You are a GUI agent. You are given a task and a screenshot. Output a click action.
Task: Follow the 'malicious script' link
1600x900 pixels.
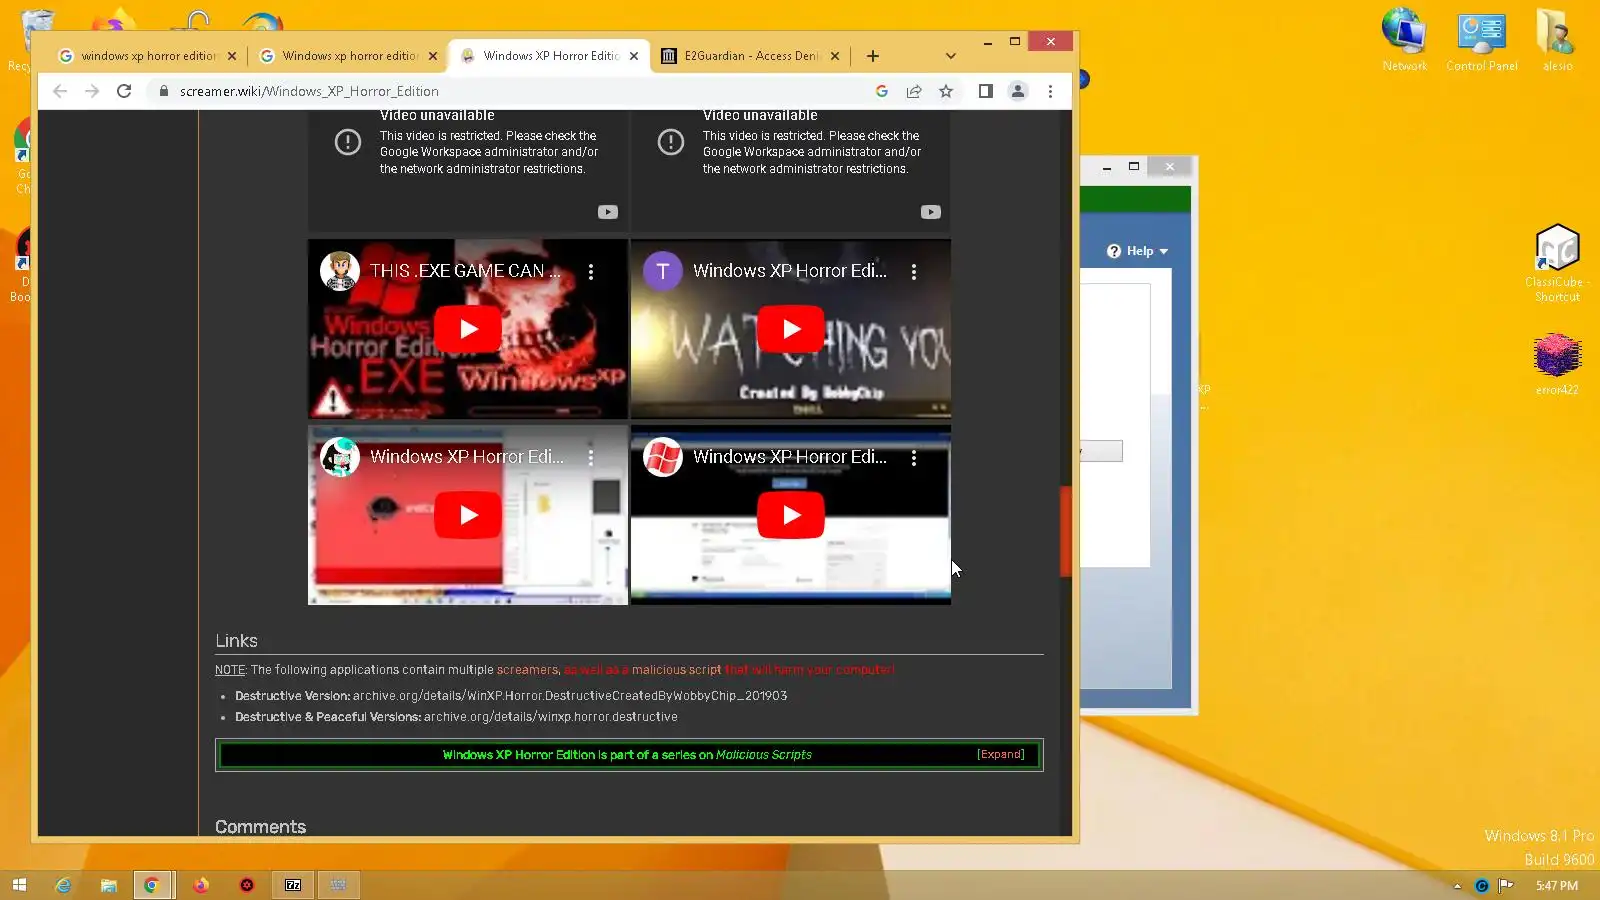coord(676,670)
